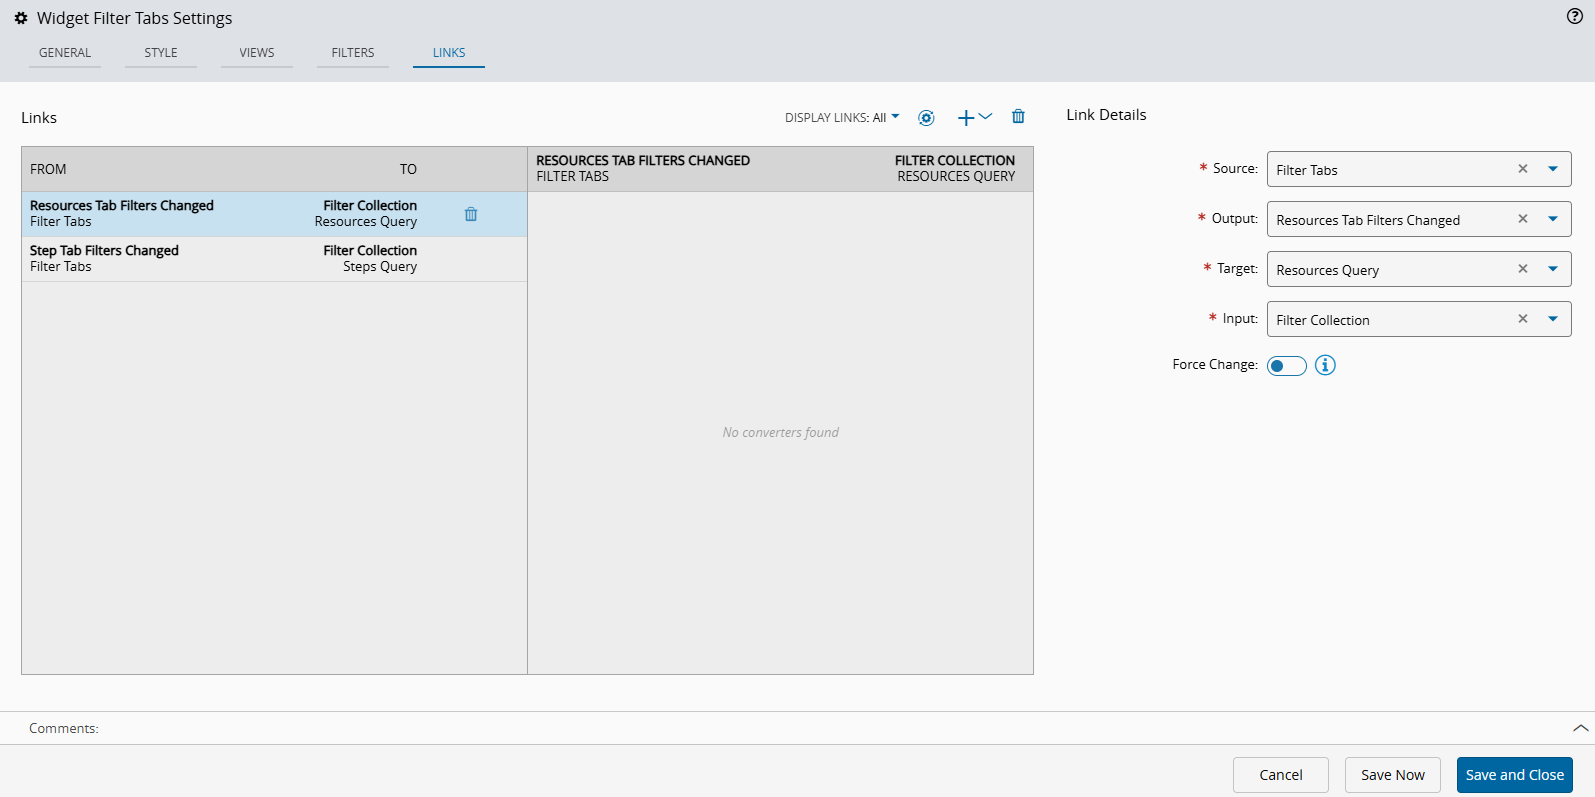Screen dimensions: 1595x797
Task: Click the Target field showing Resources Query
Action: coord(1419,269)
